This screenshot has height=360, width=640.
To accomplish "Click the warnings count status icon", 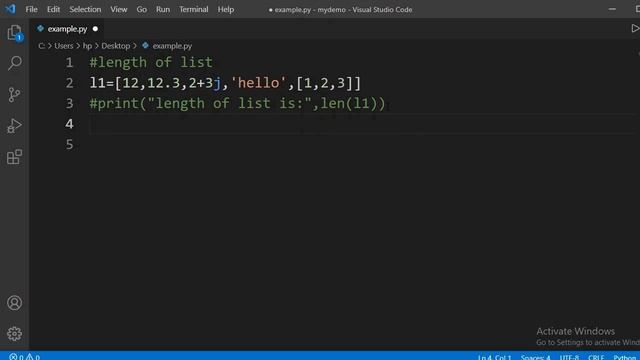I will click(x=33, y=357).
